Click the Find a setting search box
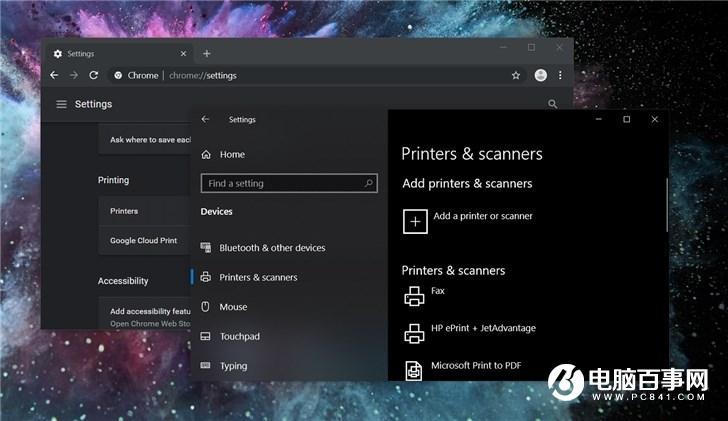 [x=289, y=183]
